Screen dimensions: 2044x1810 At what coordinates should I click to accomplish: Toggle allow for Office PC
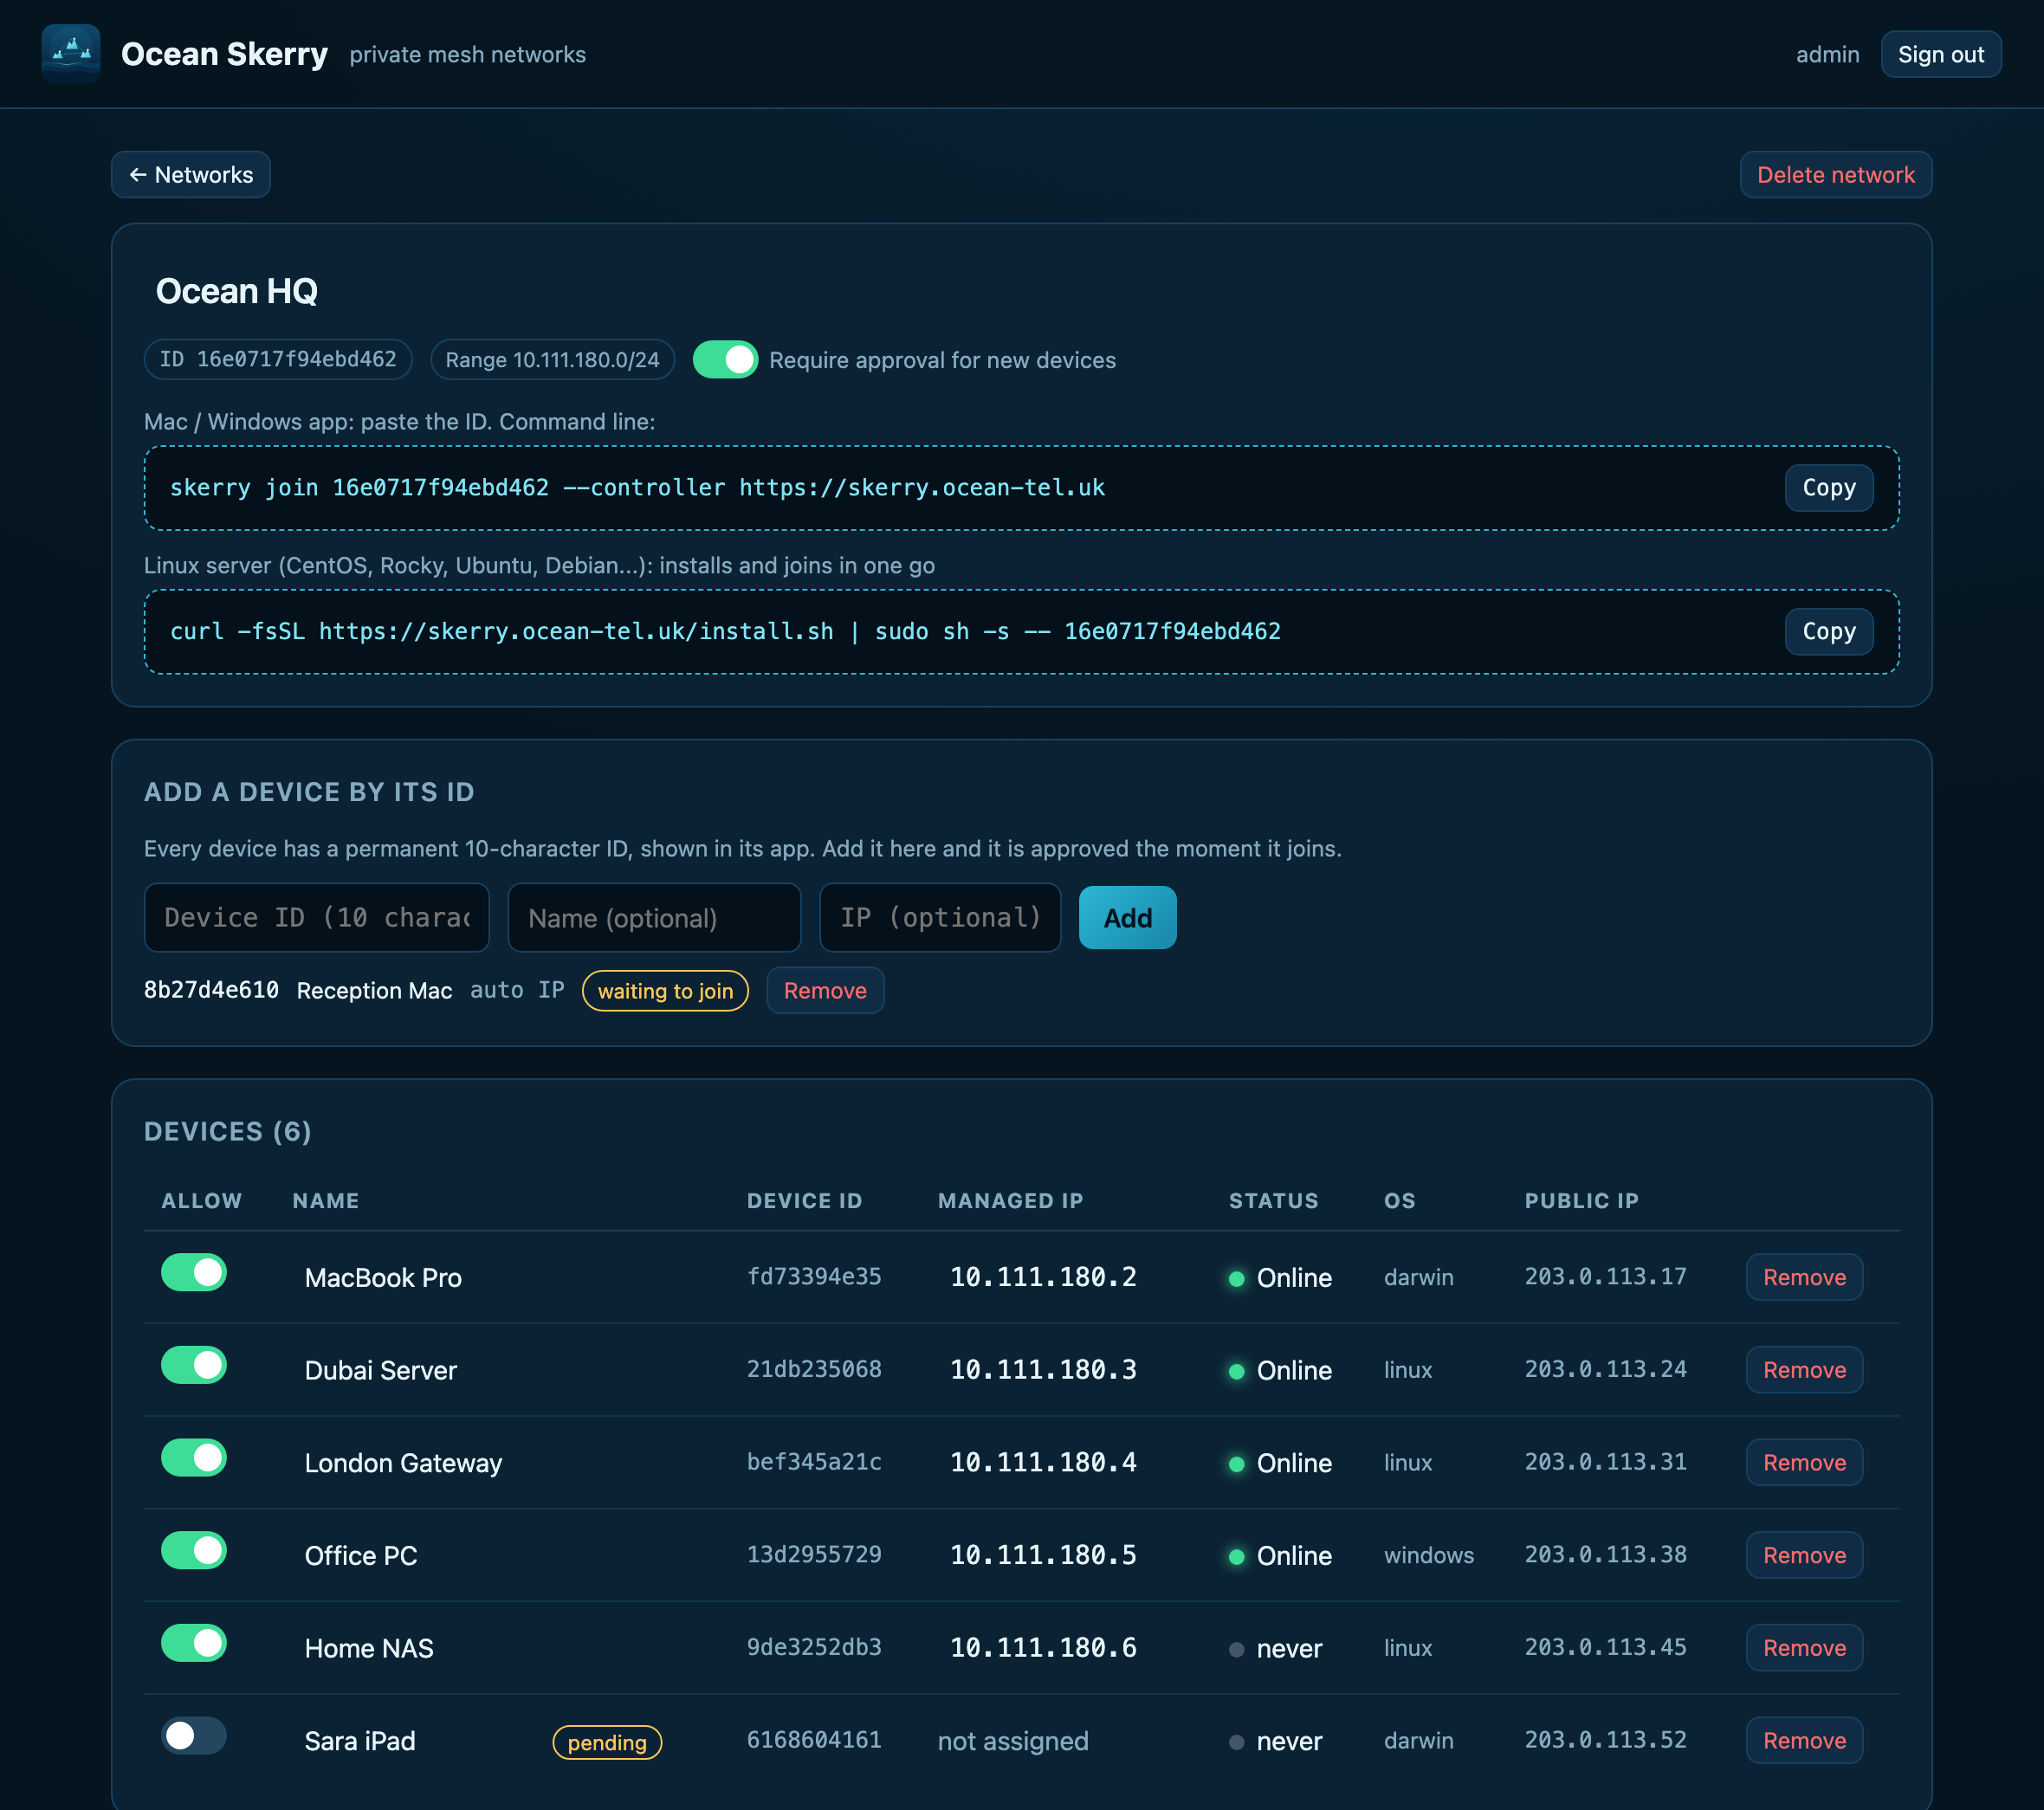[x=194, y=1551]
